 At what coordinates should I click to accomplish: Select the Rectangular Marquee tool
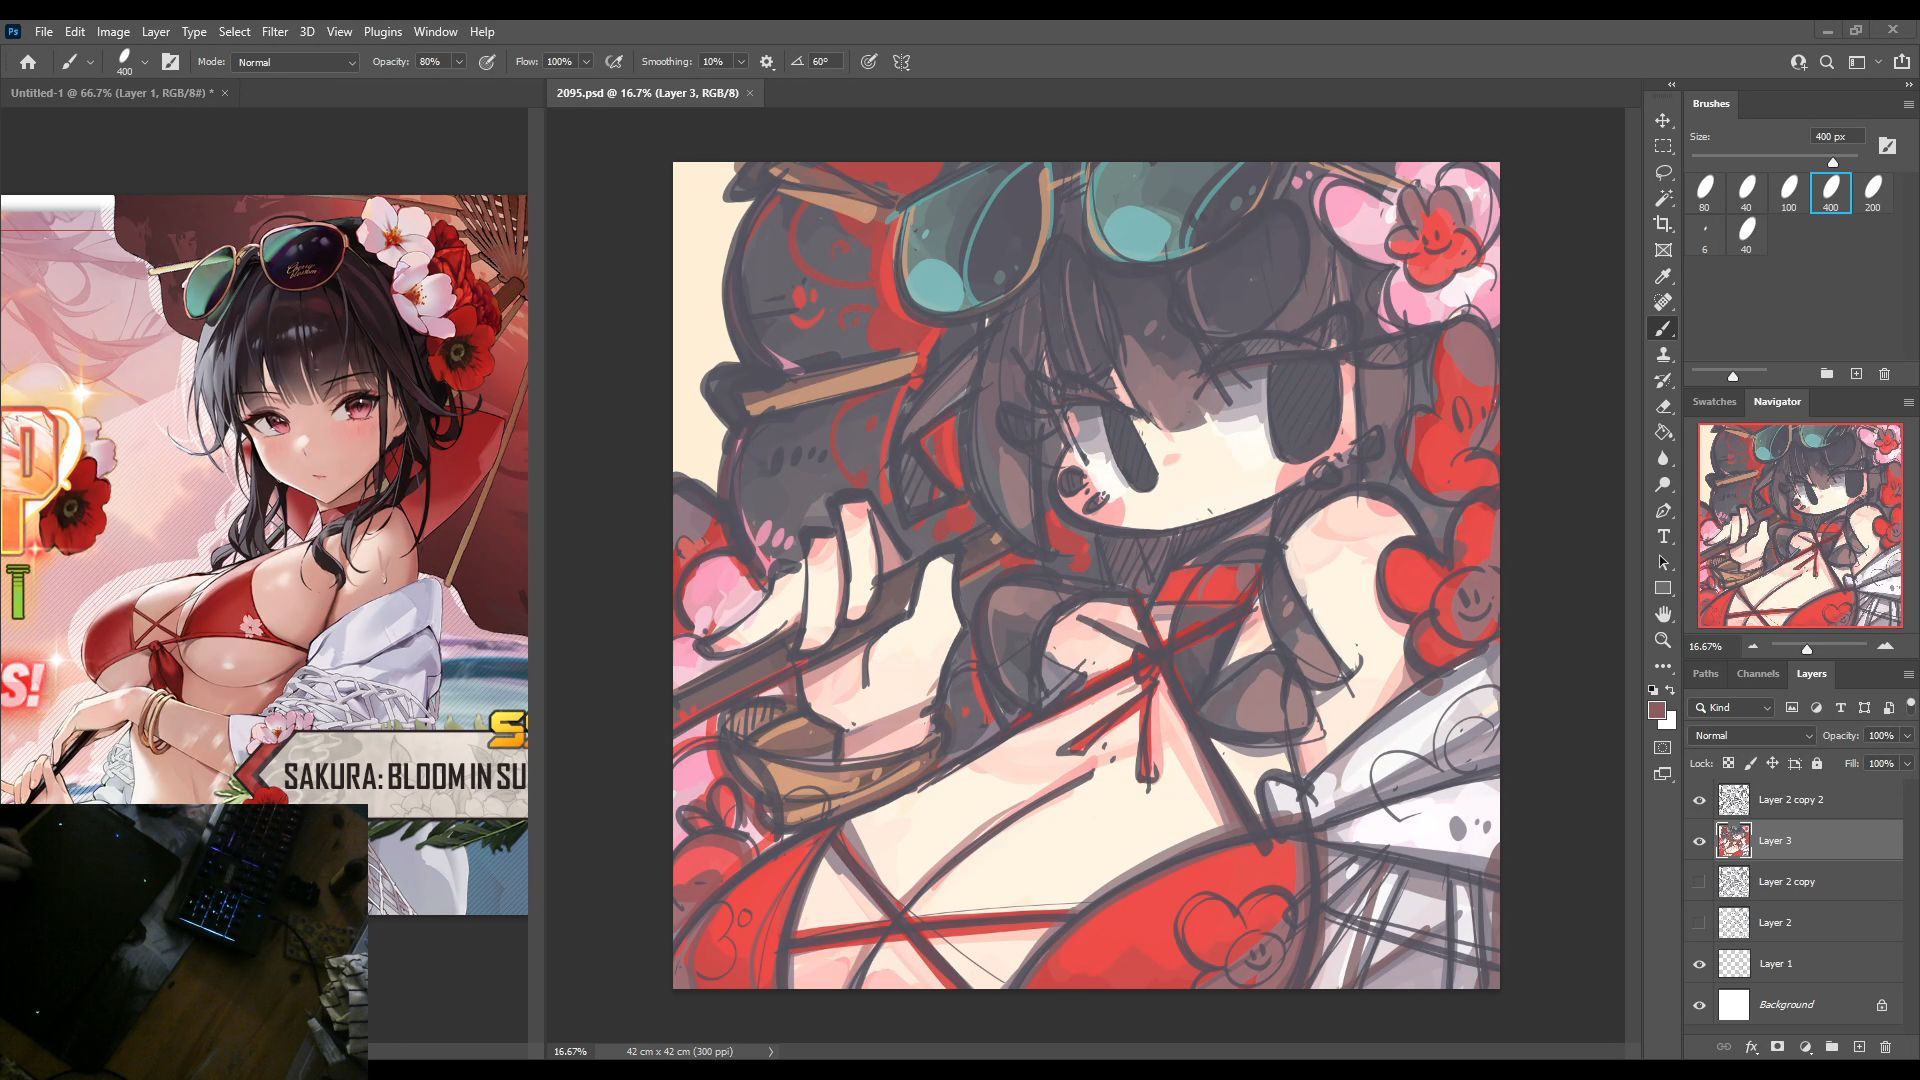pos(1663,146)
